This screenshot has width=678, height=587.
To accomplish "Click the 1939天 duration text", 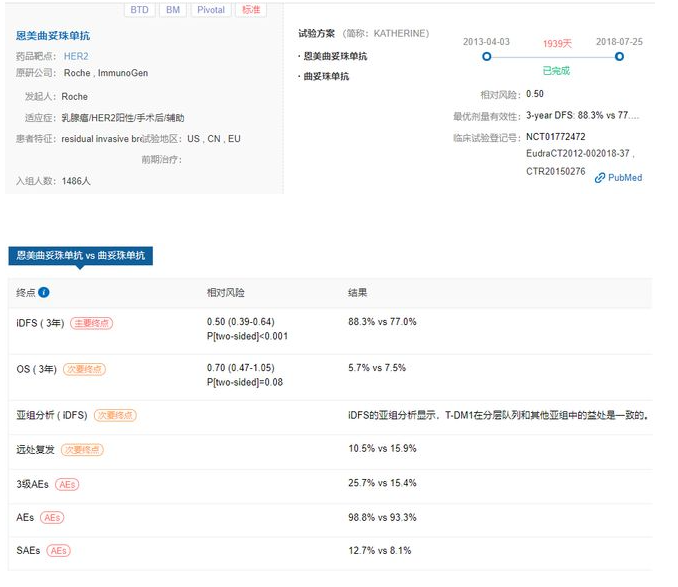I will [557, 44].
